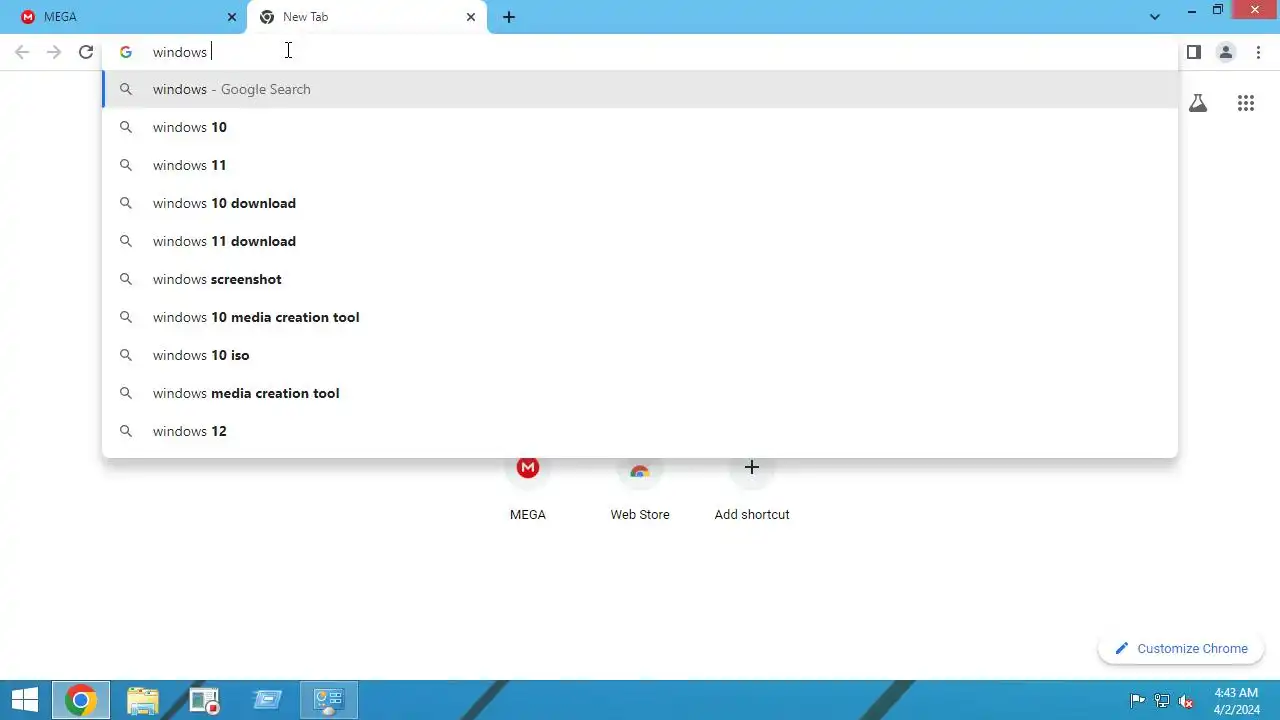Close the MEGA tab
The height and width of the screenshot is (720, 1280).
[232, 17]
